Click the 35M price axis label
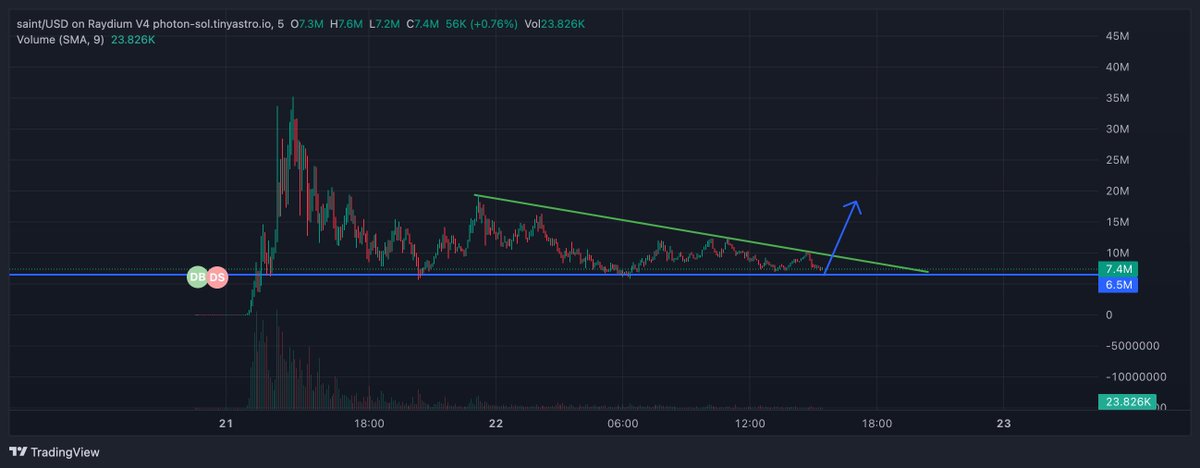1200x468 pixels. pyautogui.click(x=1117, y=99)
